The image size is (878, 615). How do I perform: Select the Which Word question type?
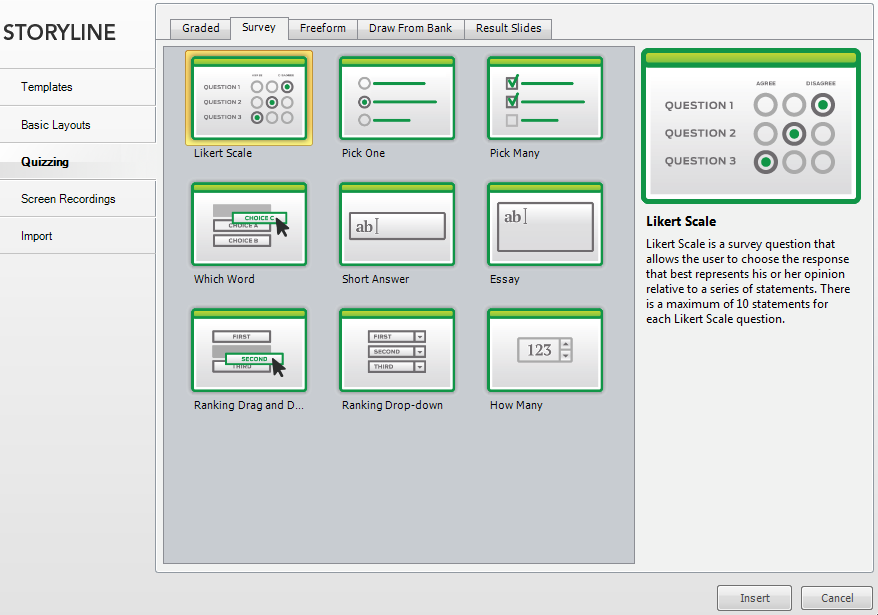(248, 223)
